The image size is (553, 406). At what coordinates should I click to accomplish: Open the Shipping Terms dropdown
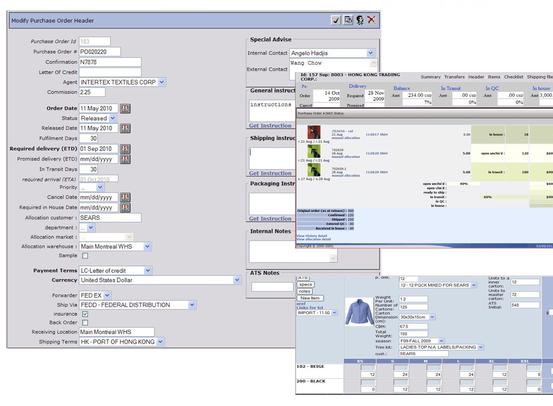coord(160,342)
